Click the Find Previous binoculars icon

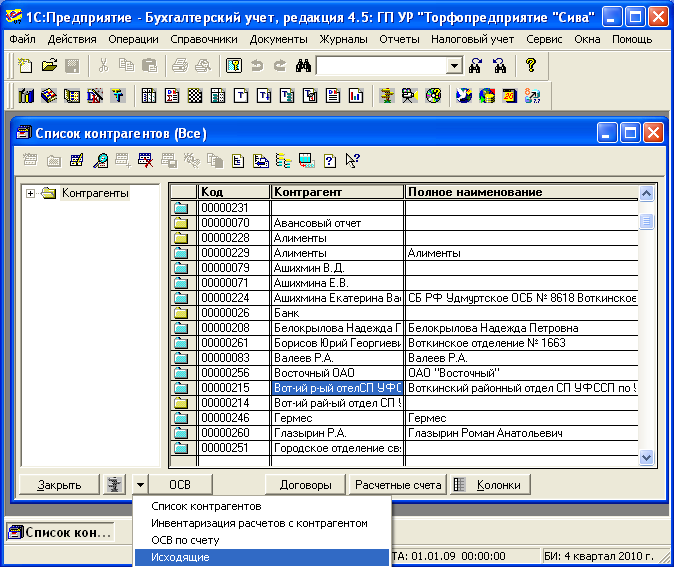(499, 66)
